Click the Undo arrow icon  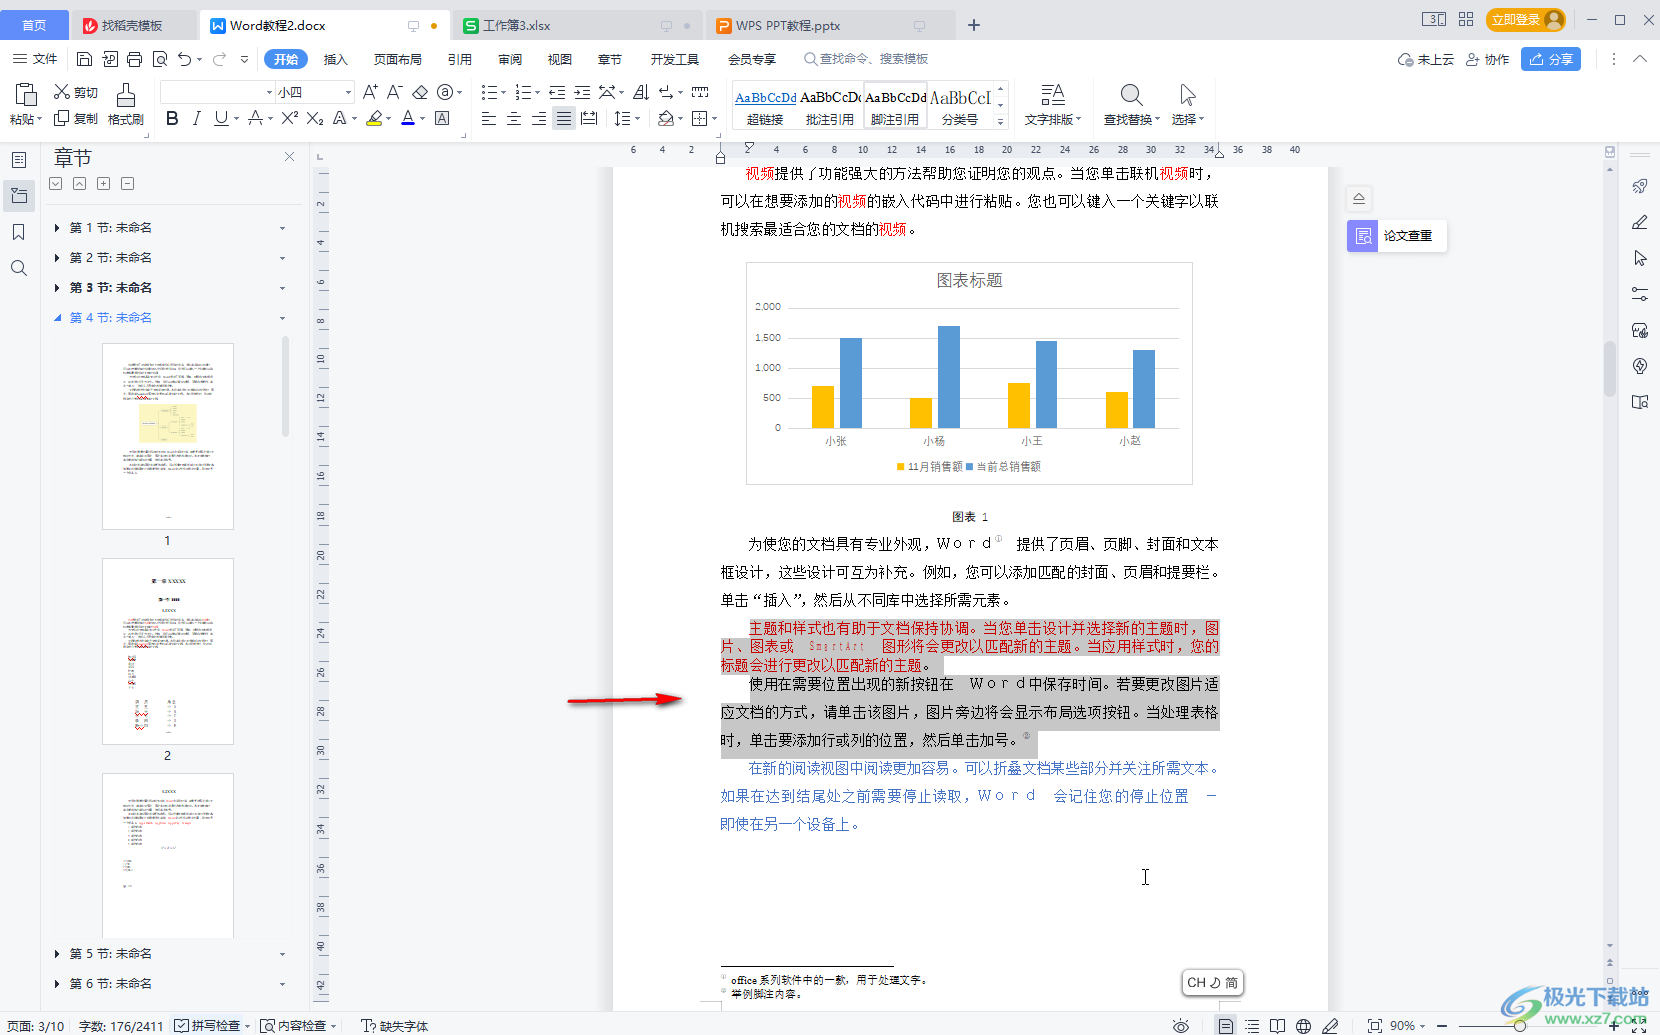click(x=184, y=59)
